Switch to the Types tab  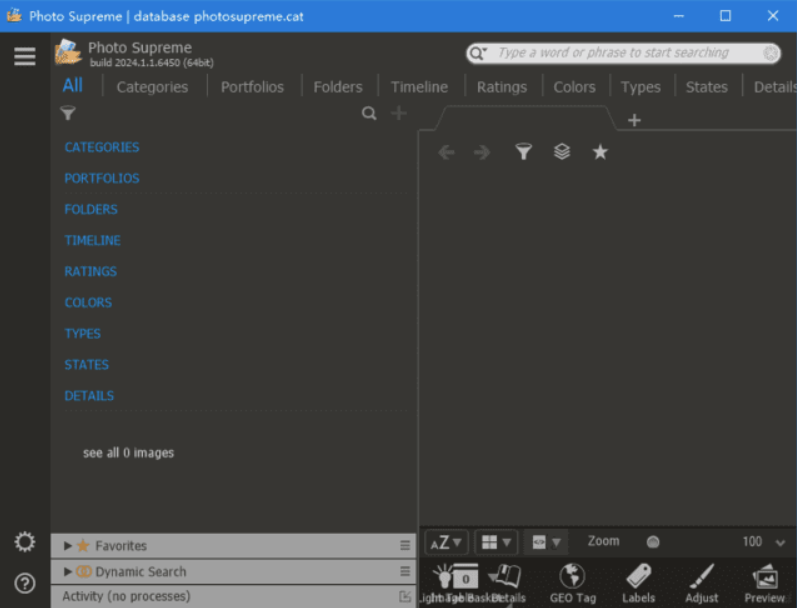point(640,87)
